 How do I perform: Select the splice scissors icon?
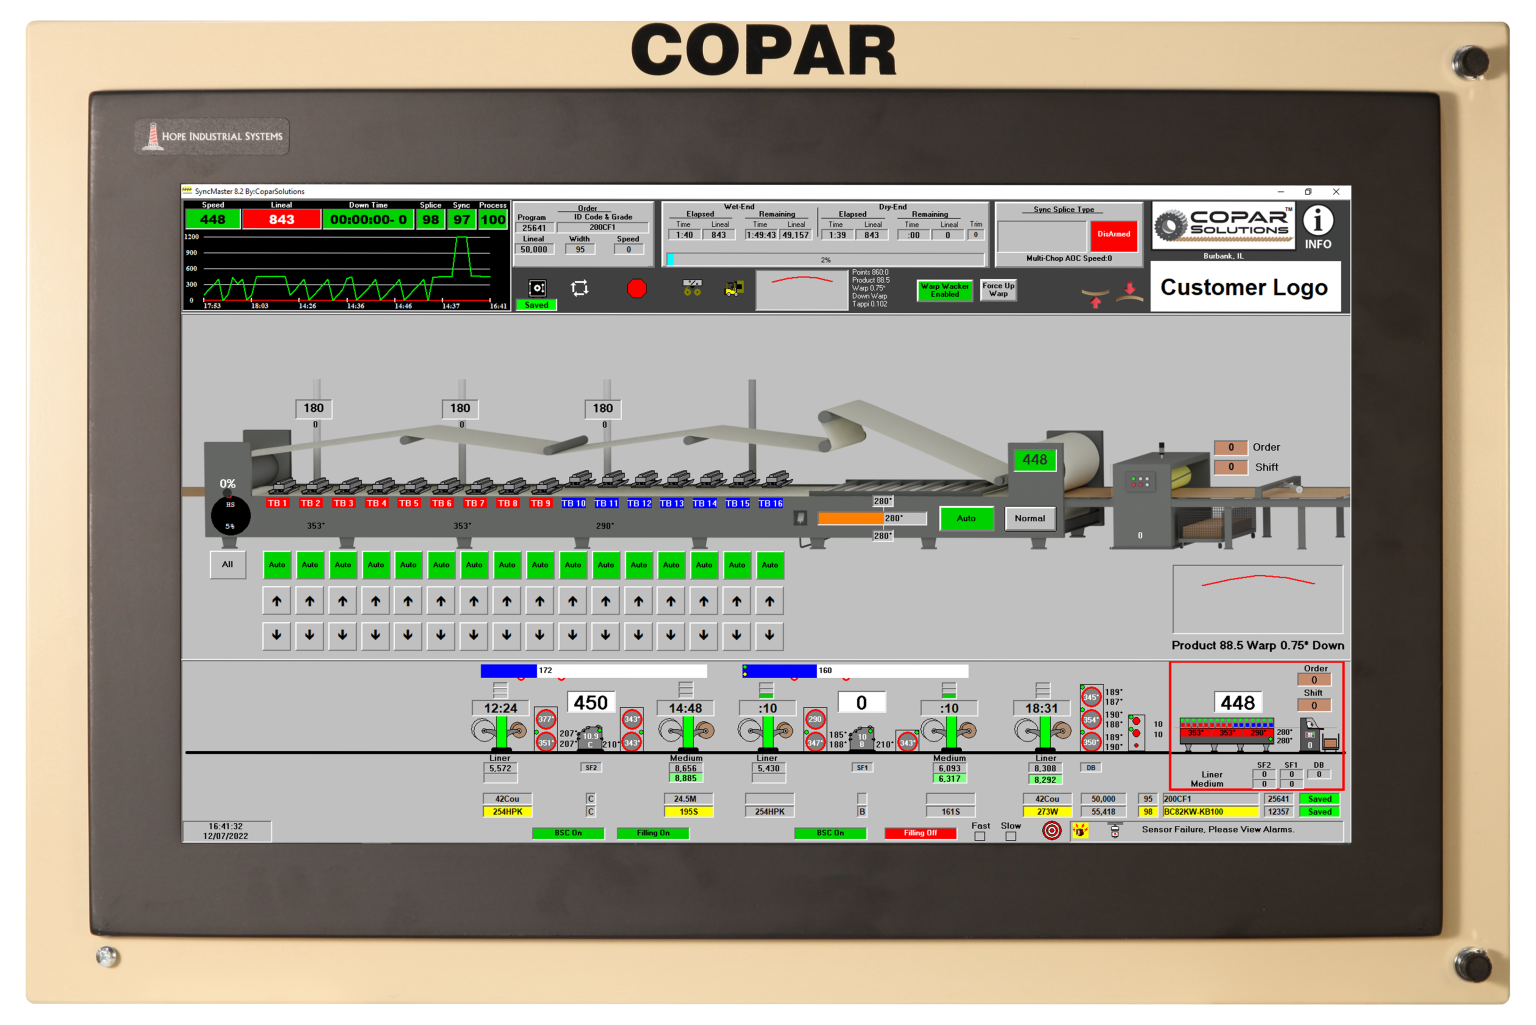point(690,289)
